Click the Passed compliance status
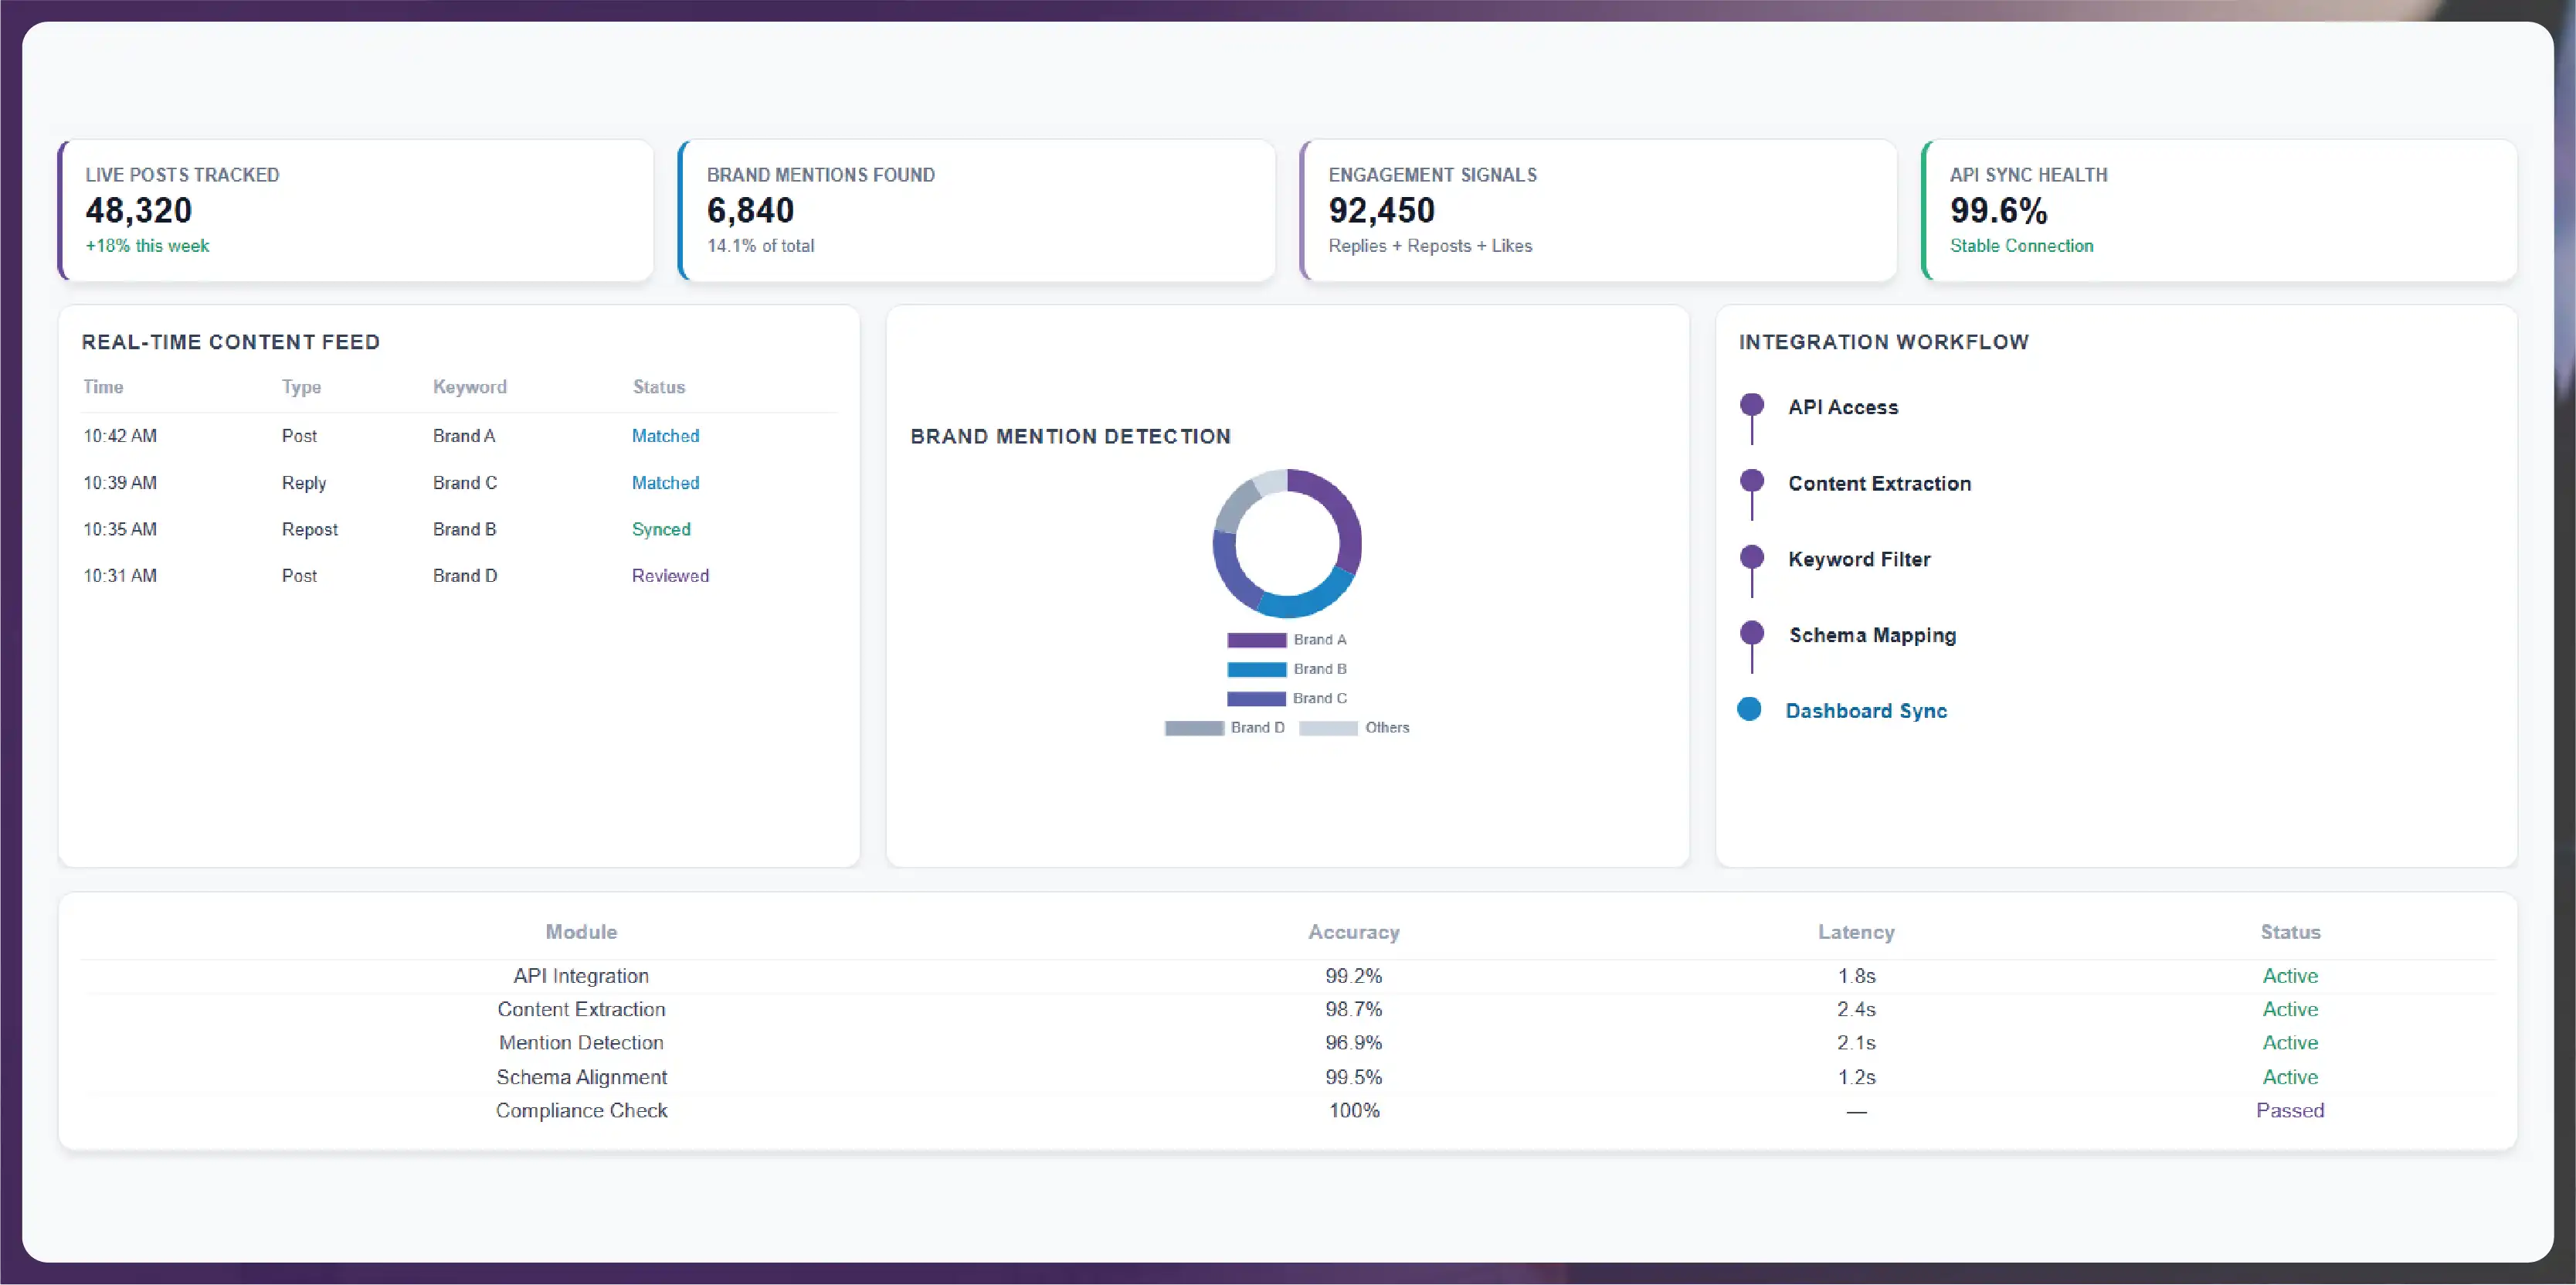 tap(2290, 1111)
